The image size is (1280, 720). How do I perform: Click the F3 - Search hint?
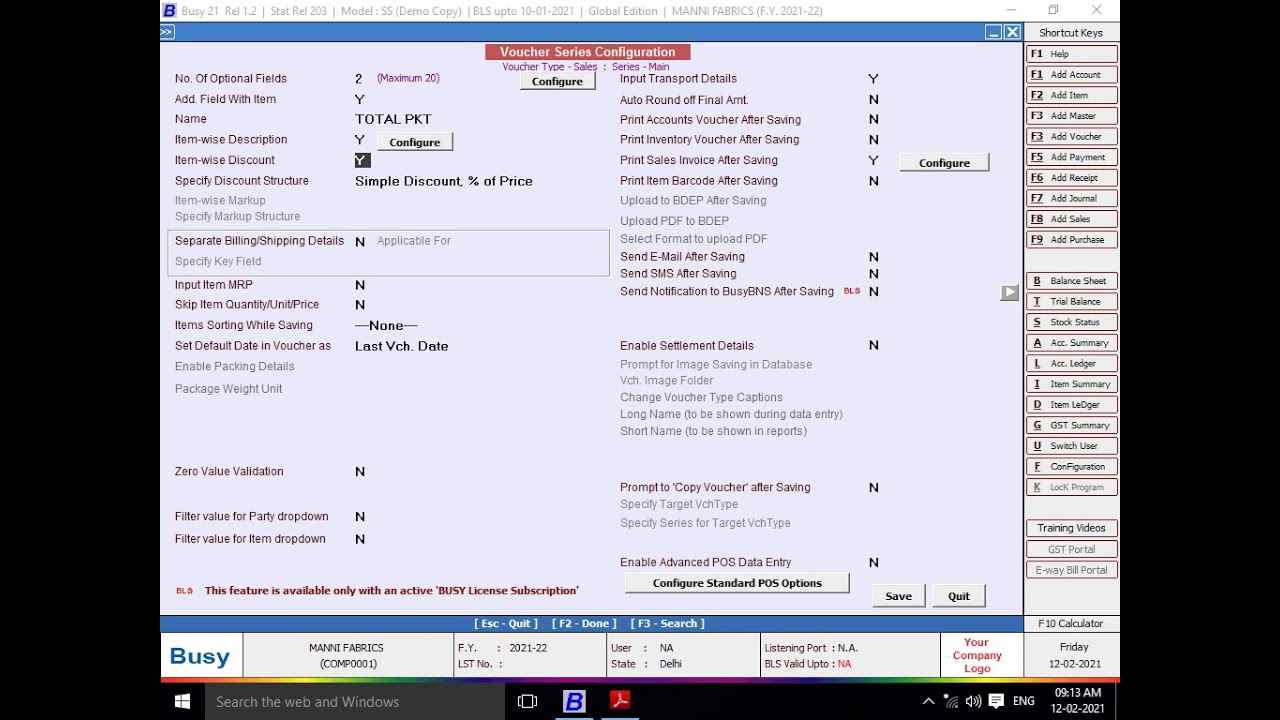pyautogui.click(x=668, y=623)
